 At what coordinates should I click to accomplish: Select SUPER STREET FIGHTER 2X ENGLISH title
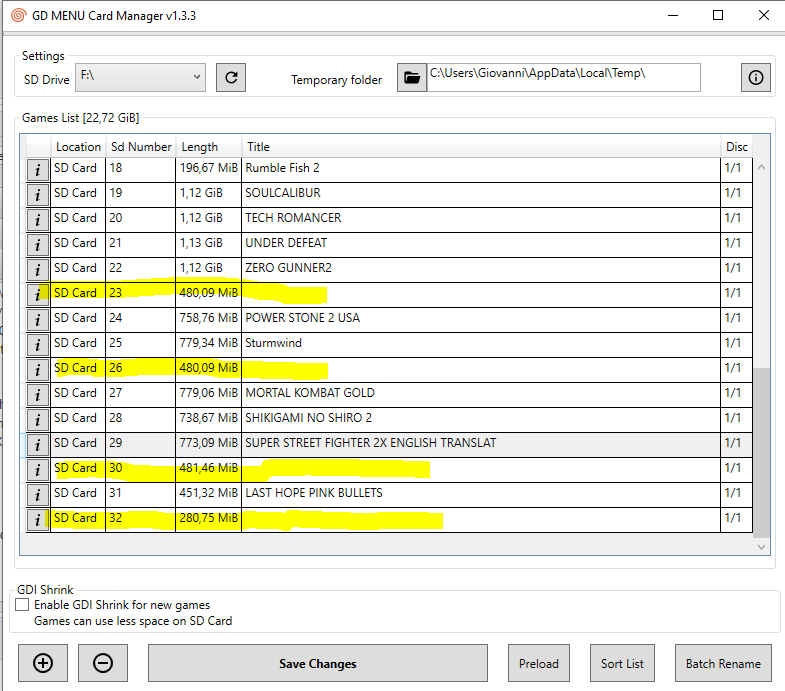click(x=481, y=445)
